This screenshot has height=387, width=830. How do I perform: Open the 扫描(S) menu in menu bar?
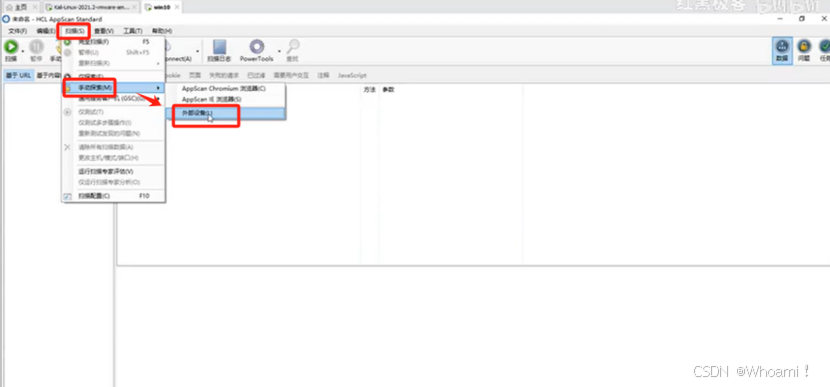[x=74, y=31]
